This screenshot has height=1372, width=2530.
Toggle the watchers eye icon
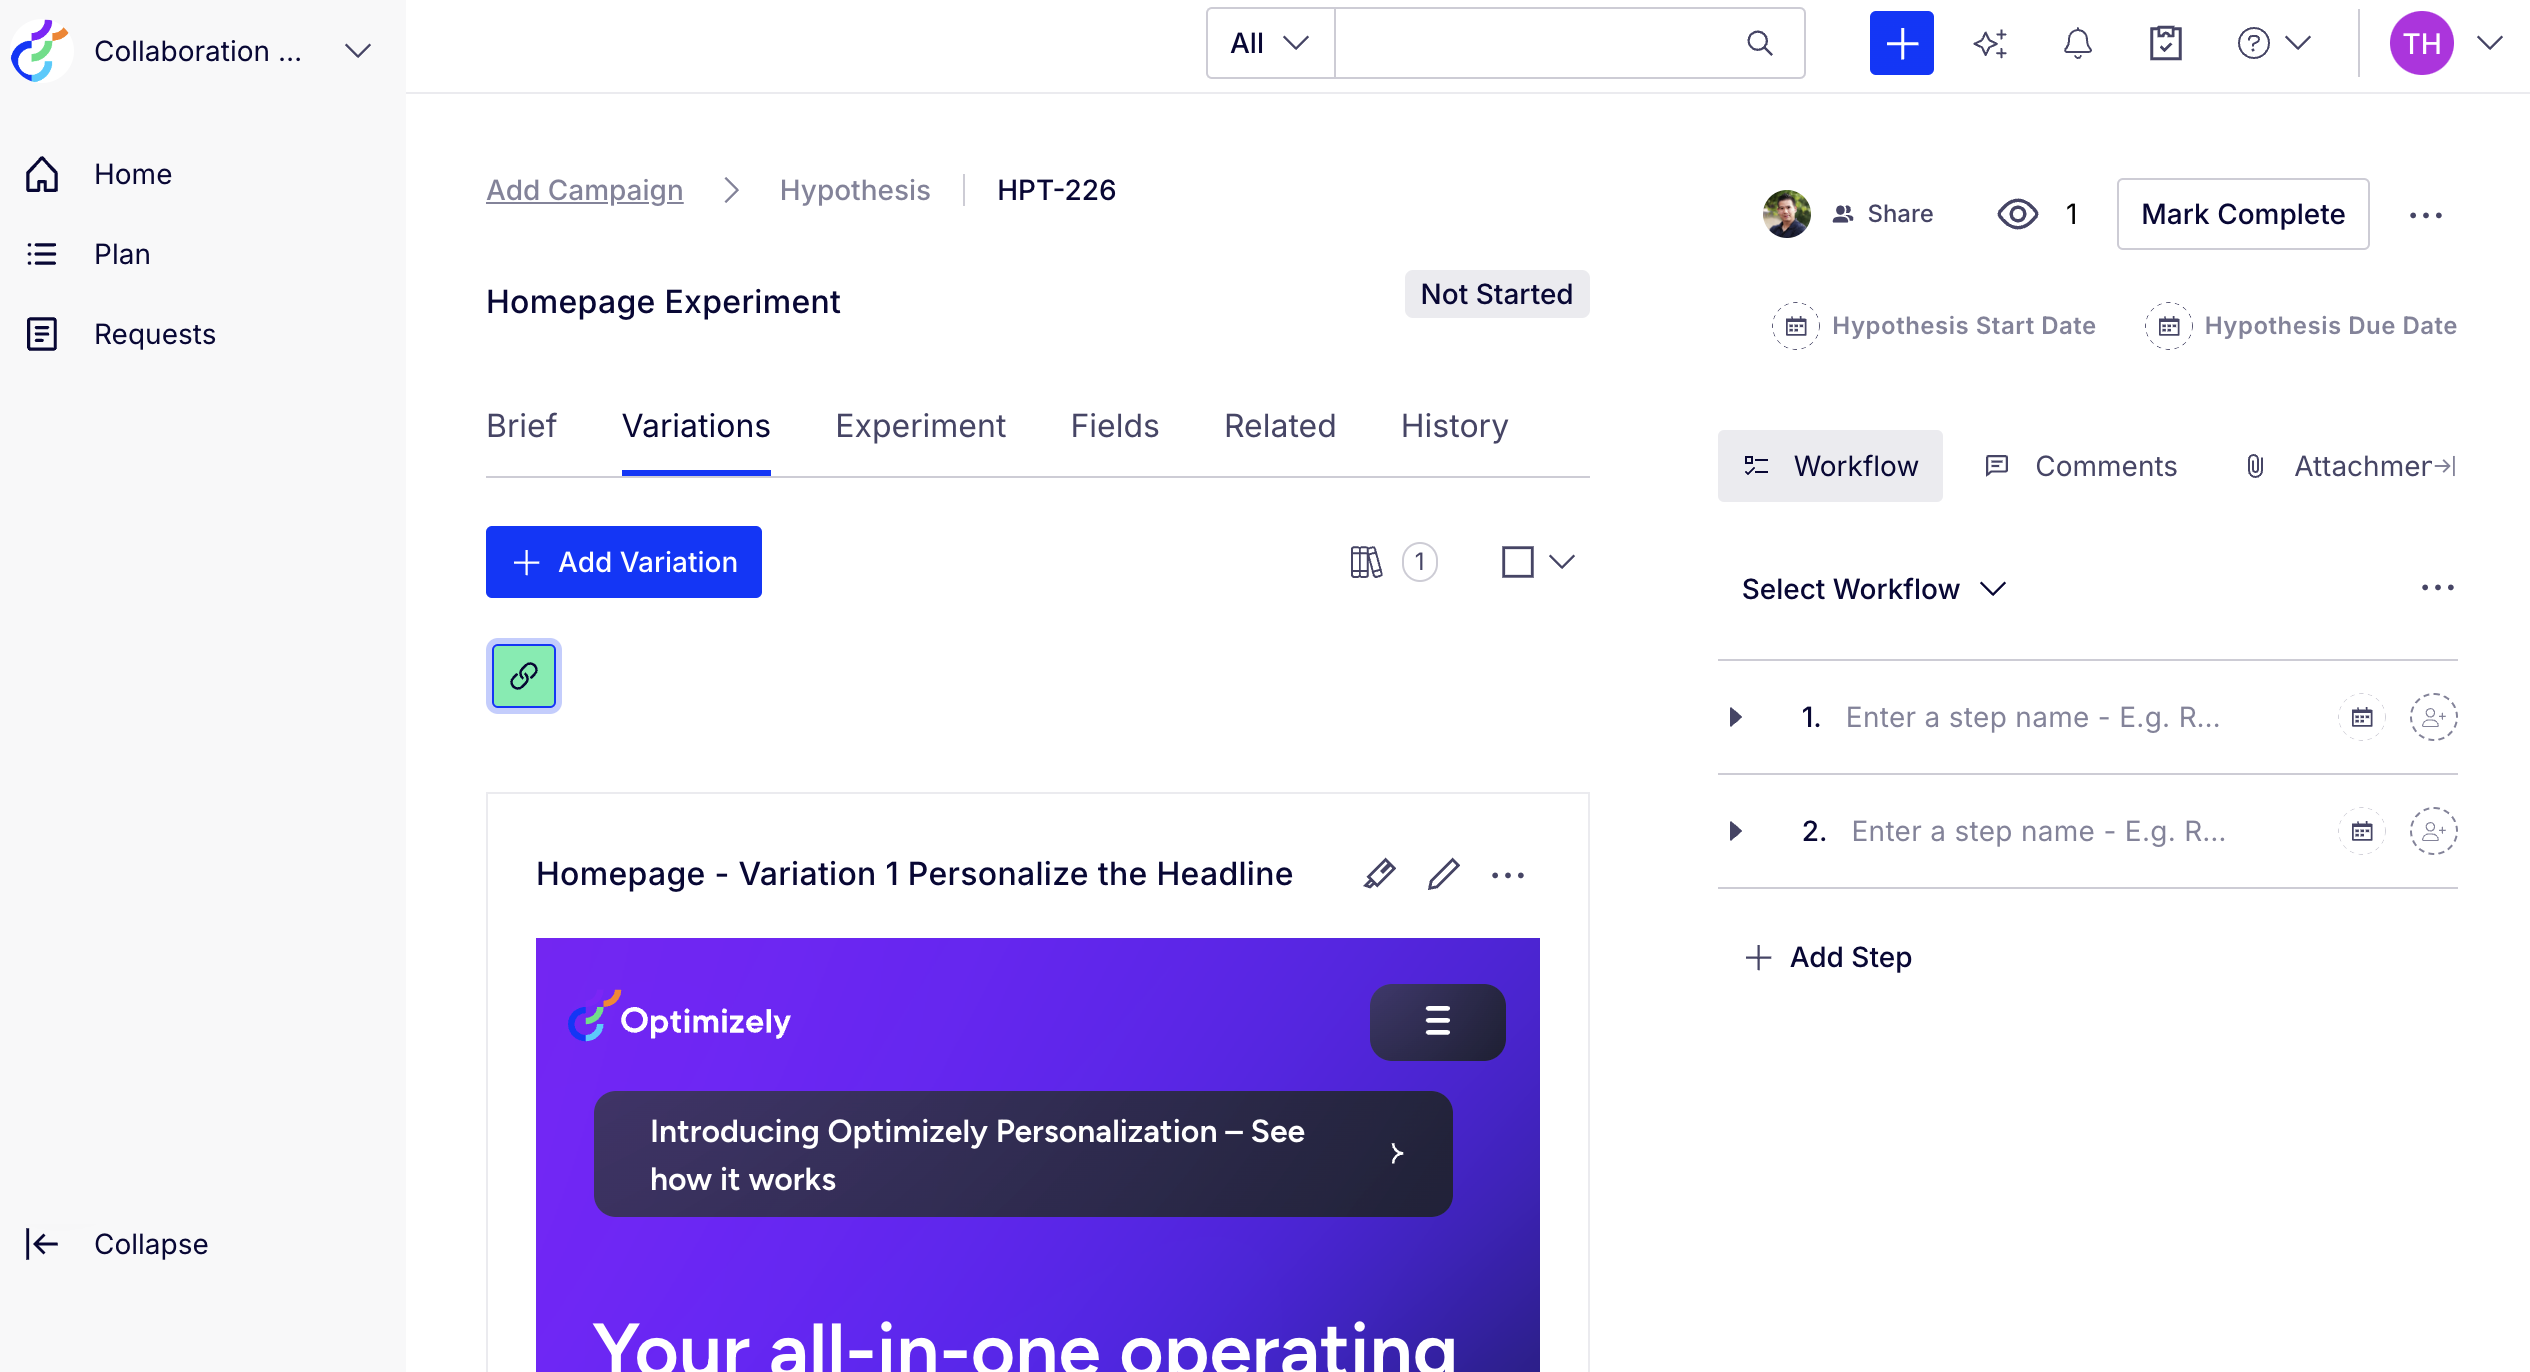coord(2018,214)
